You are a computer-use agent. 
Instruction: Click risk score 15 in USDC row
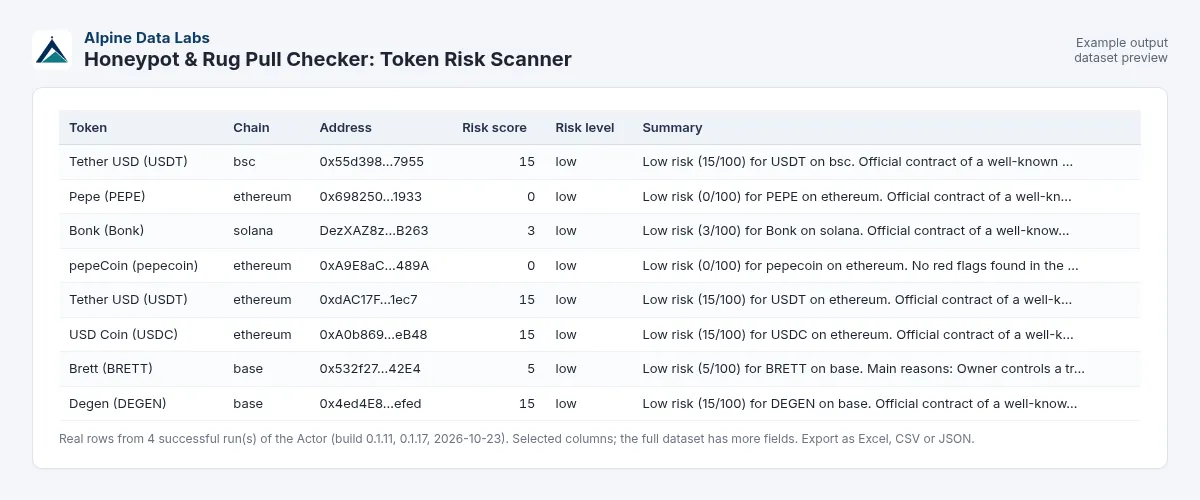527,335
